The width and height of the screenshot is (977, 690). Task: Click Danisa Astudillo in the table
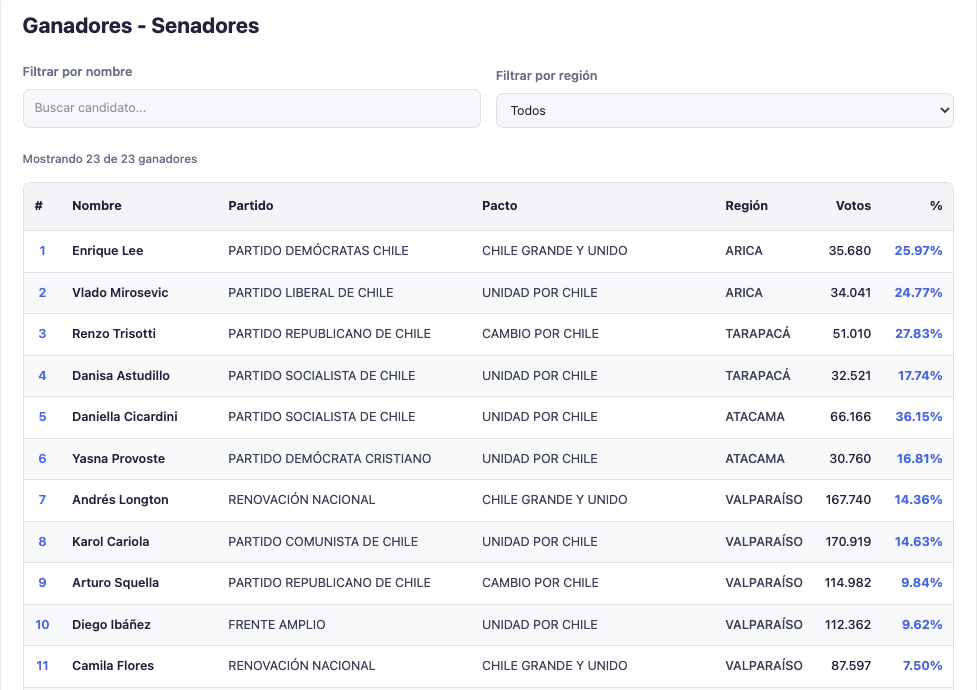coord(121,376)
